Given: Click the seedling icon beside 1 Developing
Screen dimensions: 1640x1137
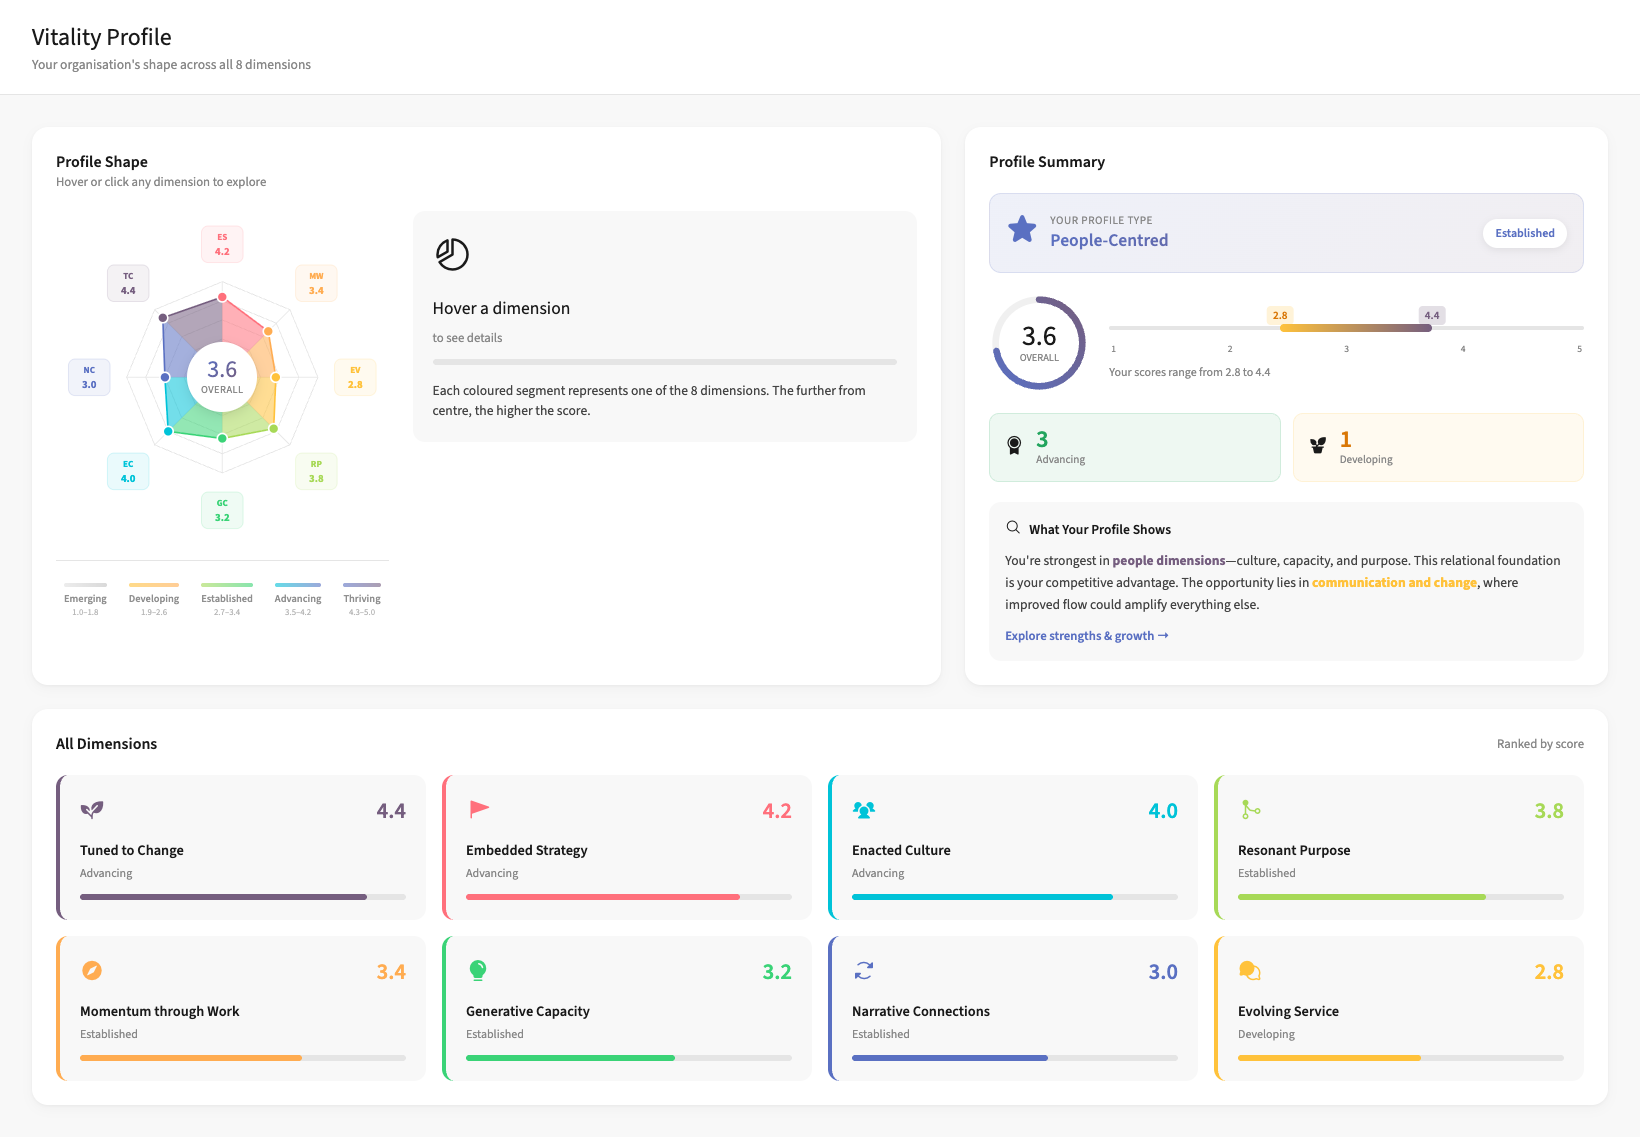Looking at the screenshot, I should pyautogui.click(x=1318, y=443).
